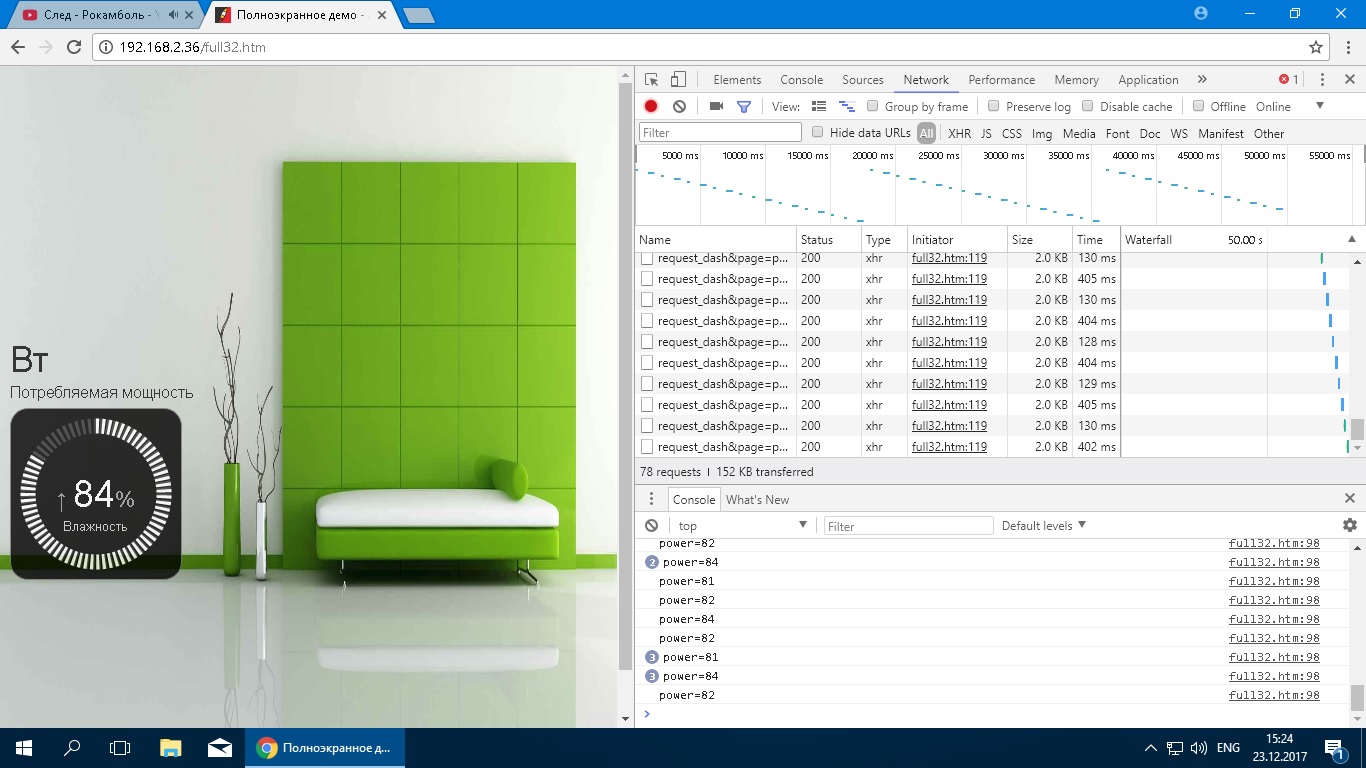
Task: Filter requests by XHR type
Action: (x=959, y=133)
